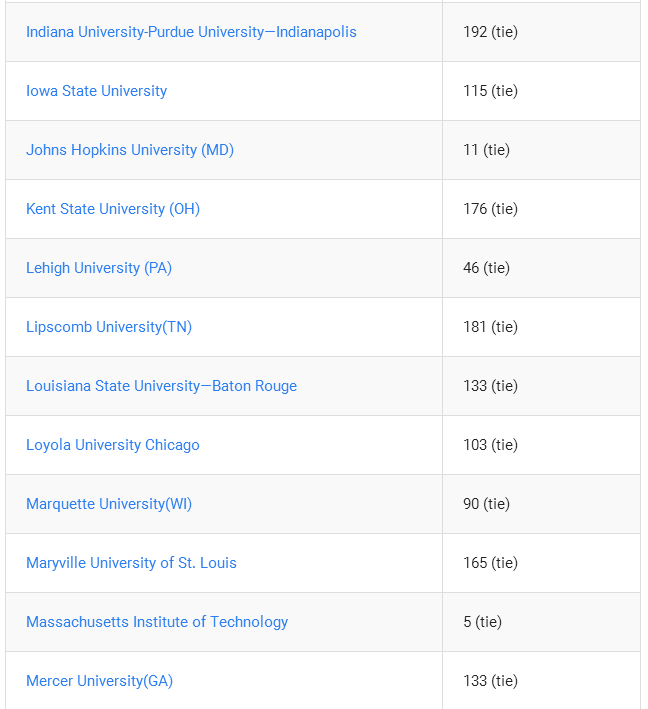The height and width of the screenshot is (709, 648).
Task: Open Lehigh University (PA) link
Action: [x=99, y=268]
